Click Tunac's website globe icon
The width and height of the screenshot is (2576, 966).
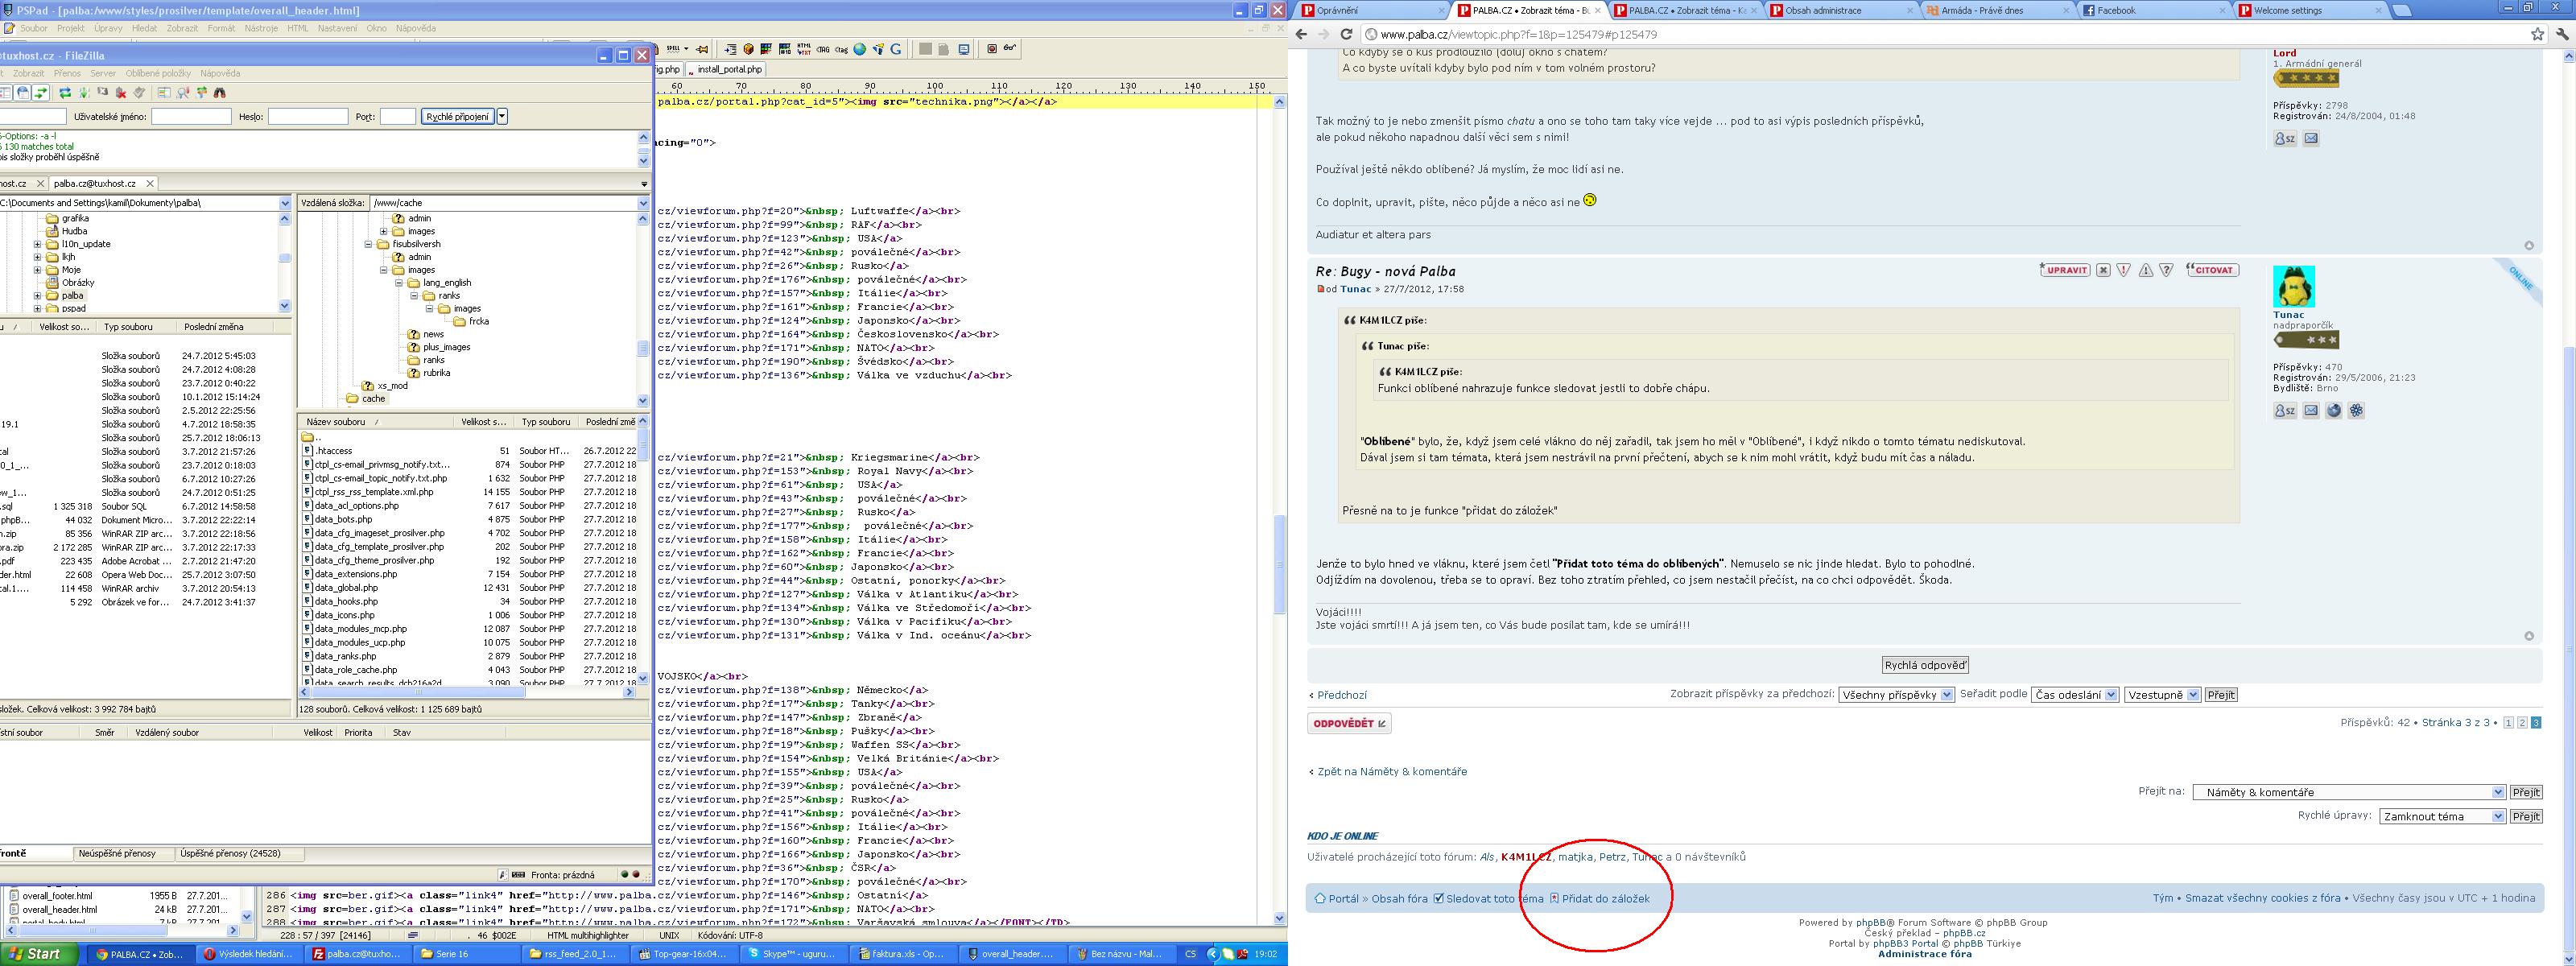[2333, 411]
